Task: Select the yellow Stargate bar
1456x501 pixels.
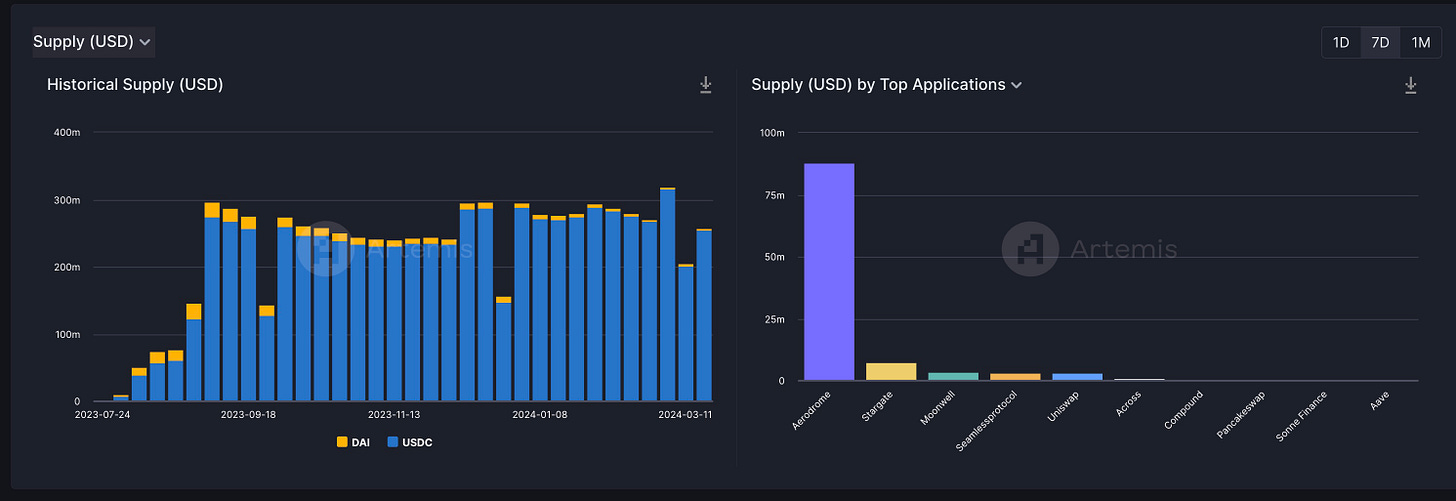Action: [891, 372]
